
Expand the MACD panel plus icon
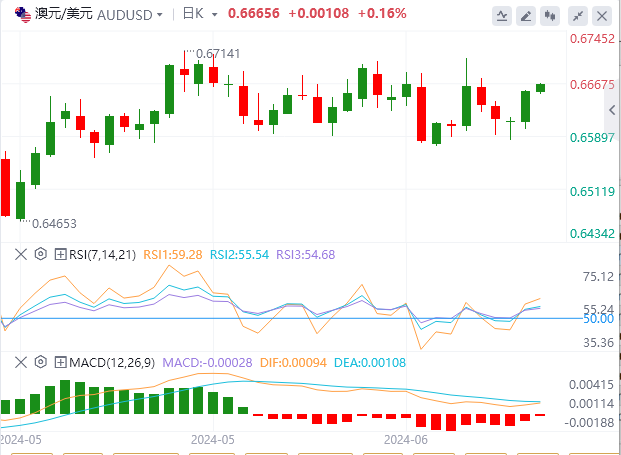click(x=60, y=362)
